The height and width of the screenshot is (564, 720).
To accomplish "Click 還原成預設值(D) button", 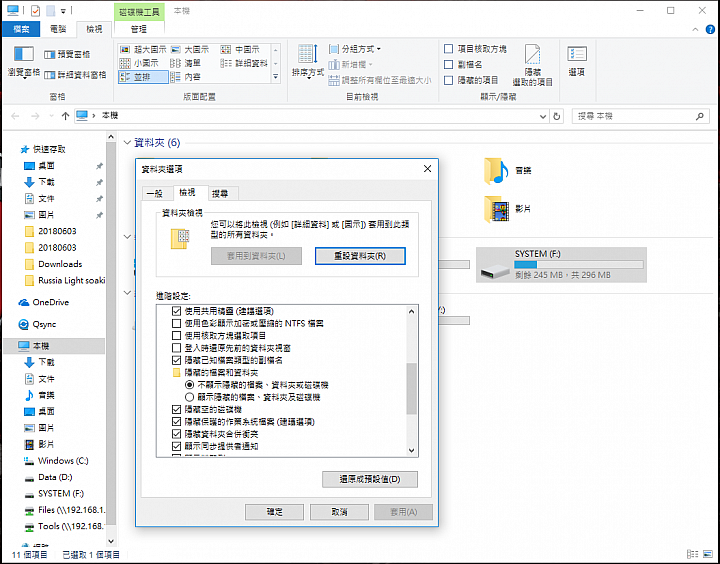I will (x=370, y=479).
